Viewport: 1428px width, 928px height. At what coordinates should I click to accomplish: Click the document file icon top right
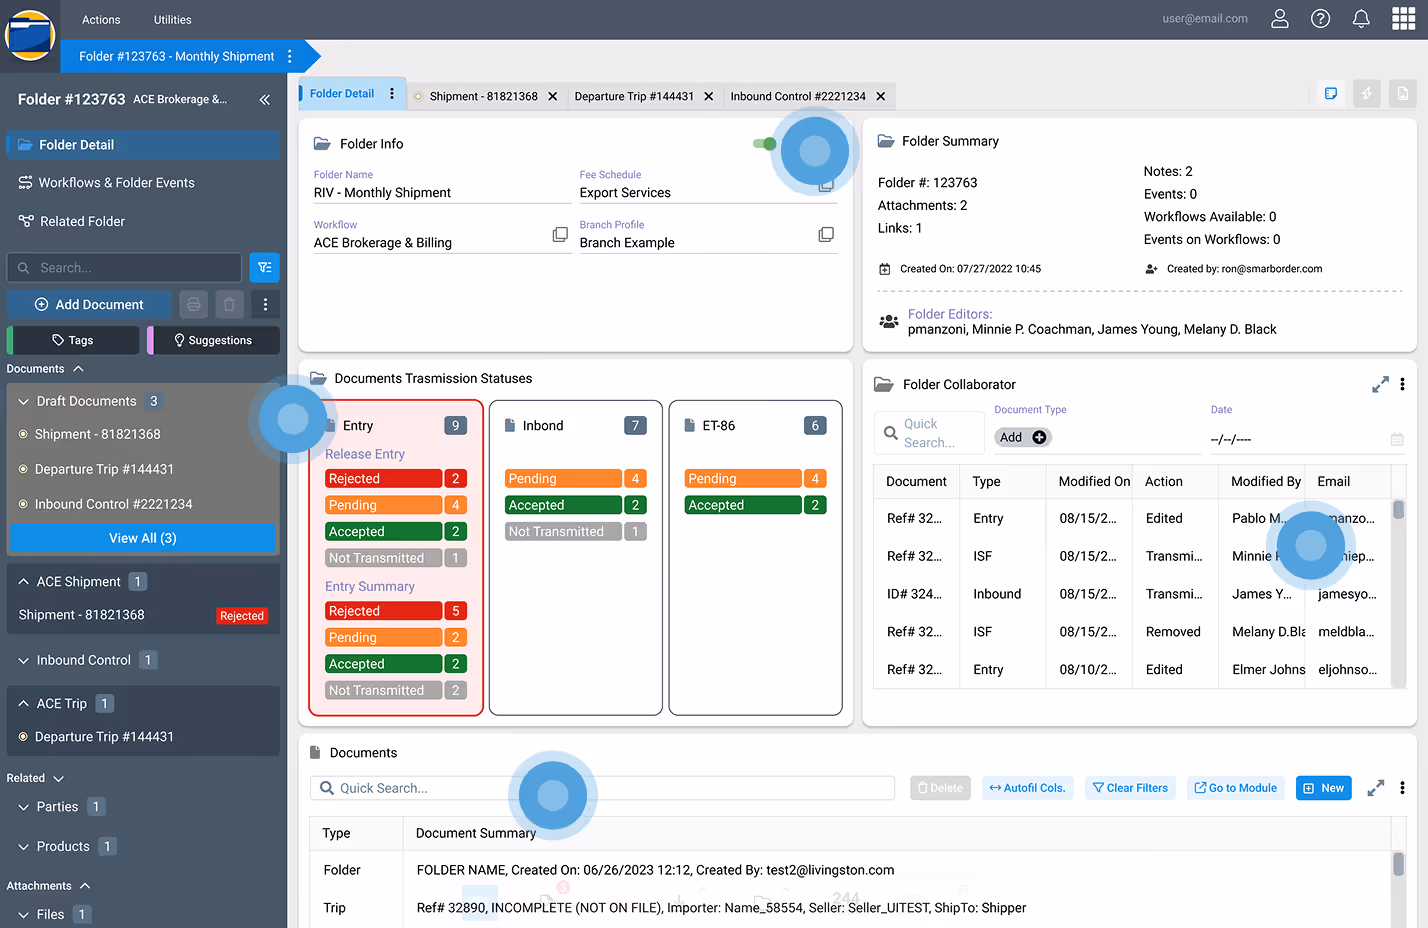(x=1403, y=94)
